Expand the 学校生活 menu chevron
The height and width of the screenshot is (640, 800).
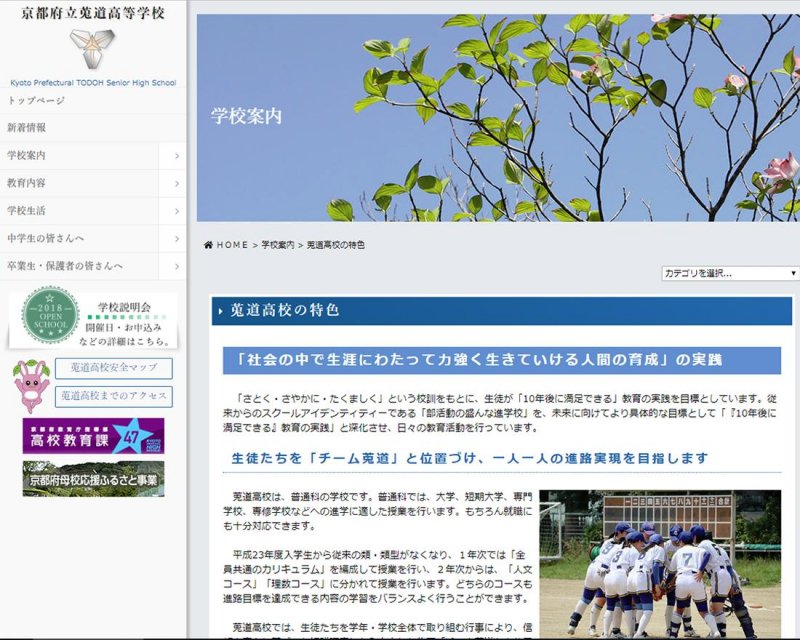tap(177, 211)
